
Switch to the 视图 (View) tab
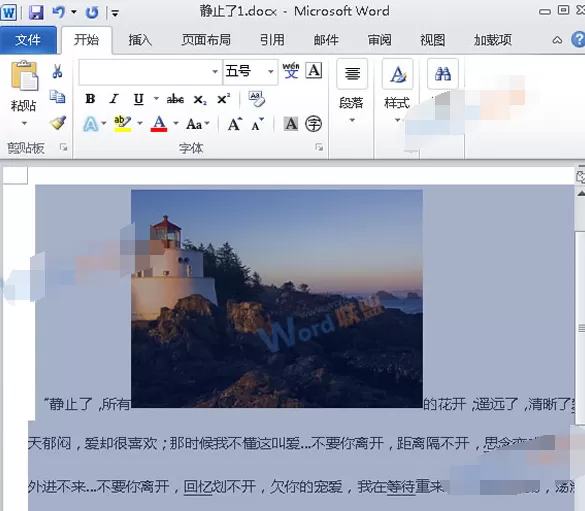[x=433, y=40]
